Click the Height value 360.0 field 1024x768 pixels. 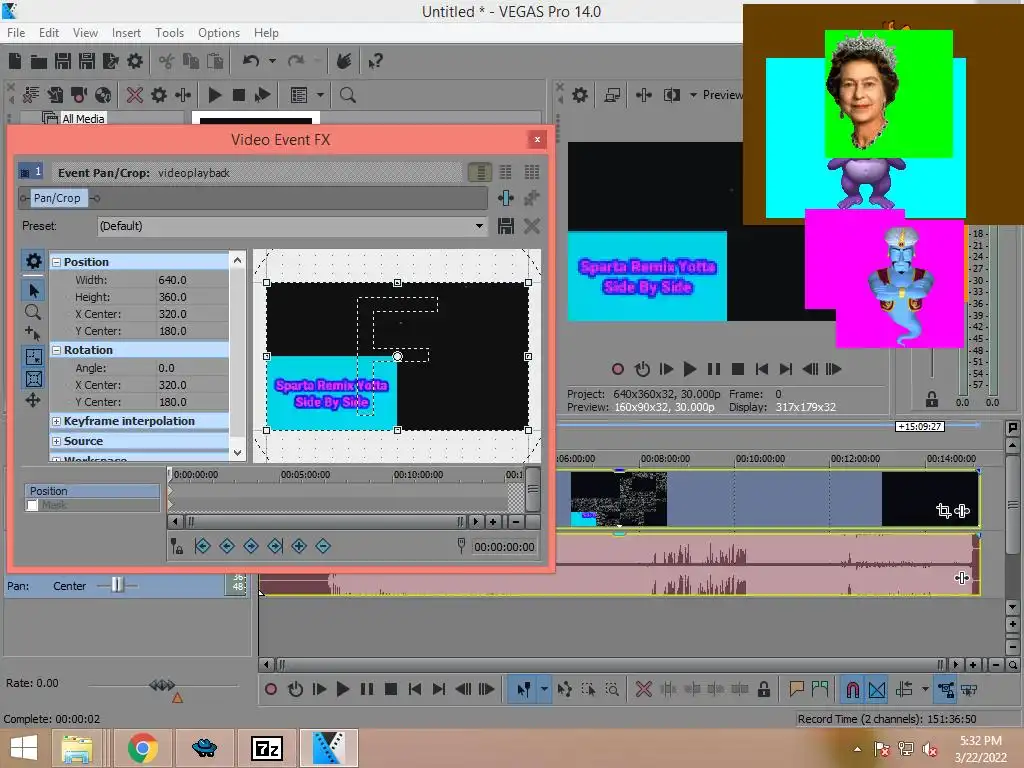click(192, 296)
